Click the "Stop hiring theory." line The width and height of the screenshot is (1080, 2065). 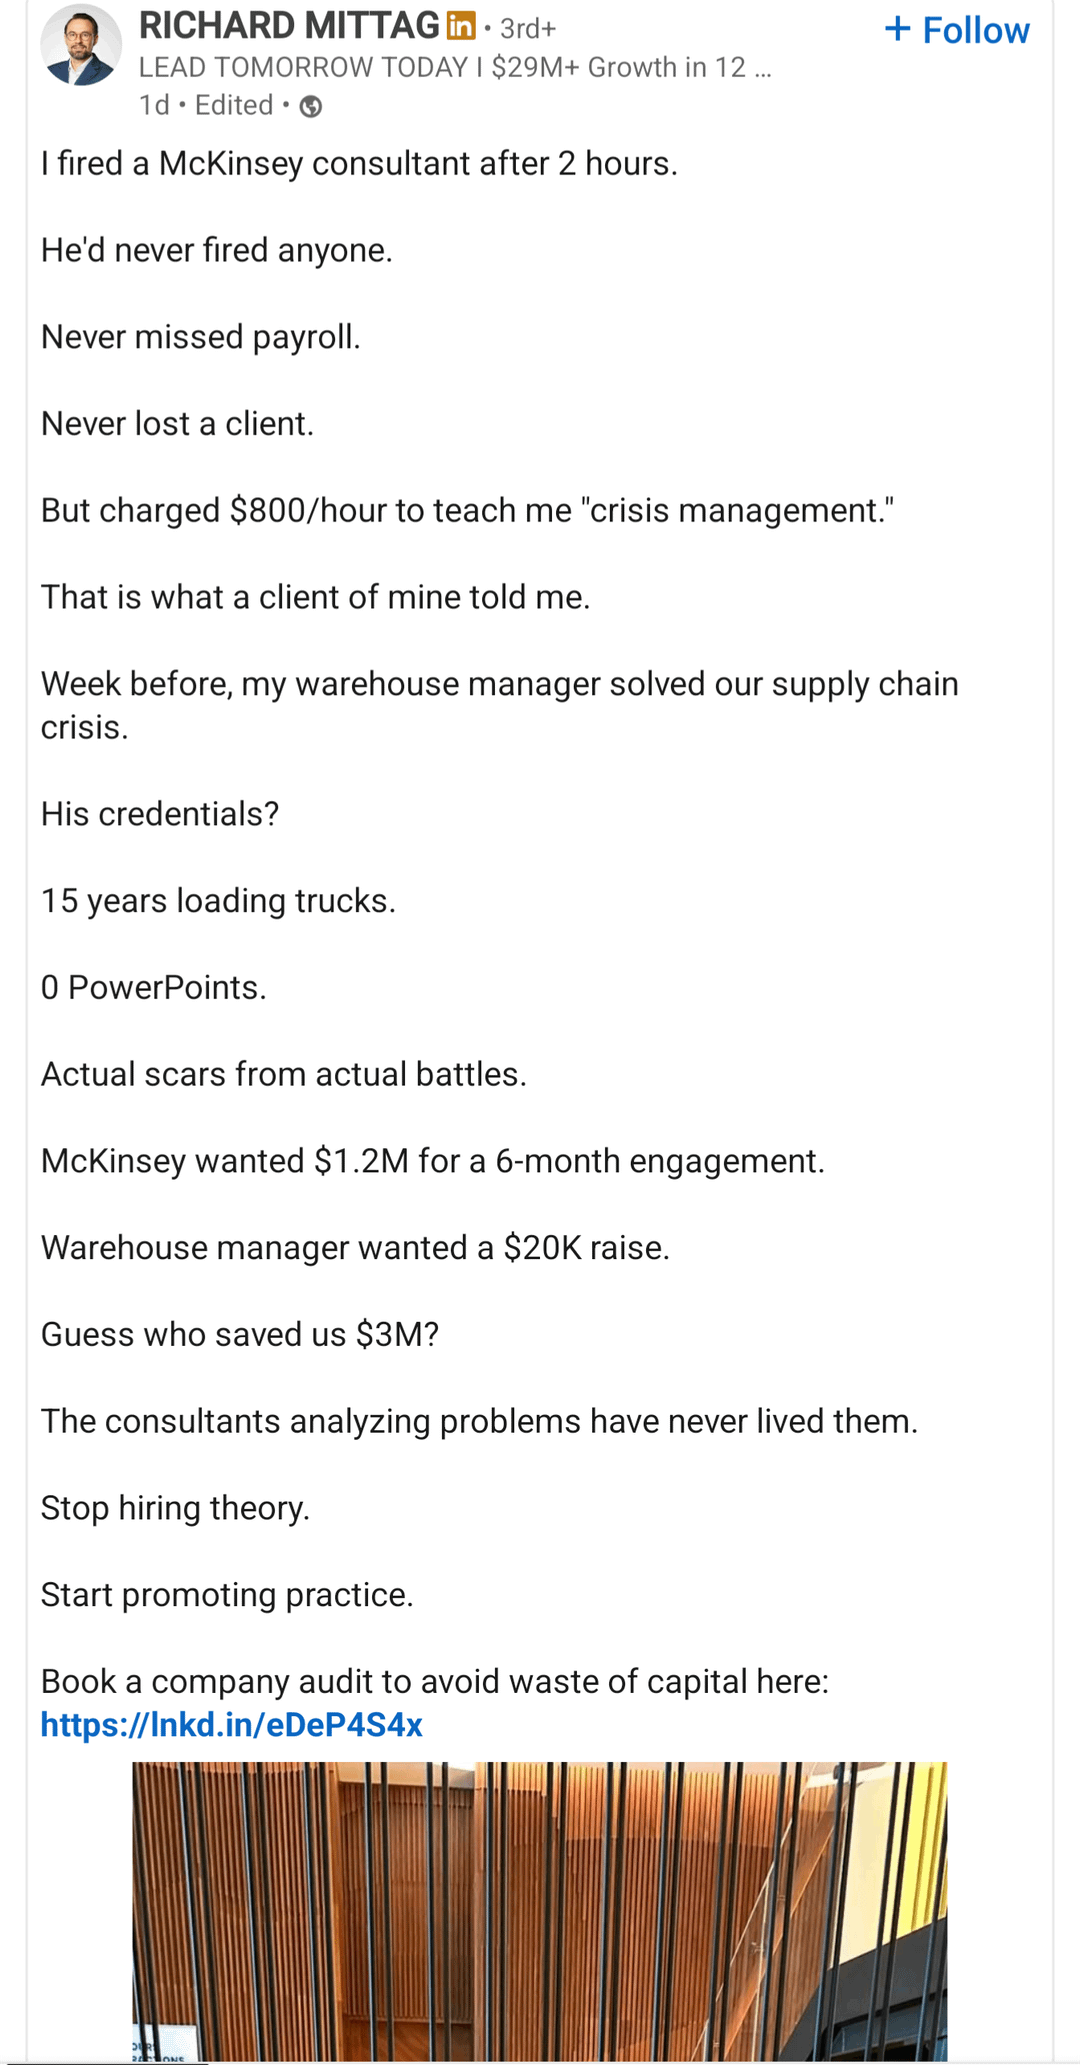pyautogui.click(x=176, y=1507)
